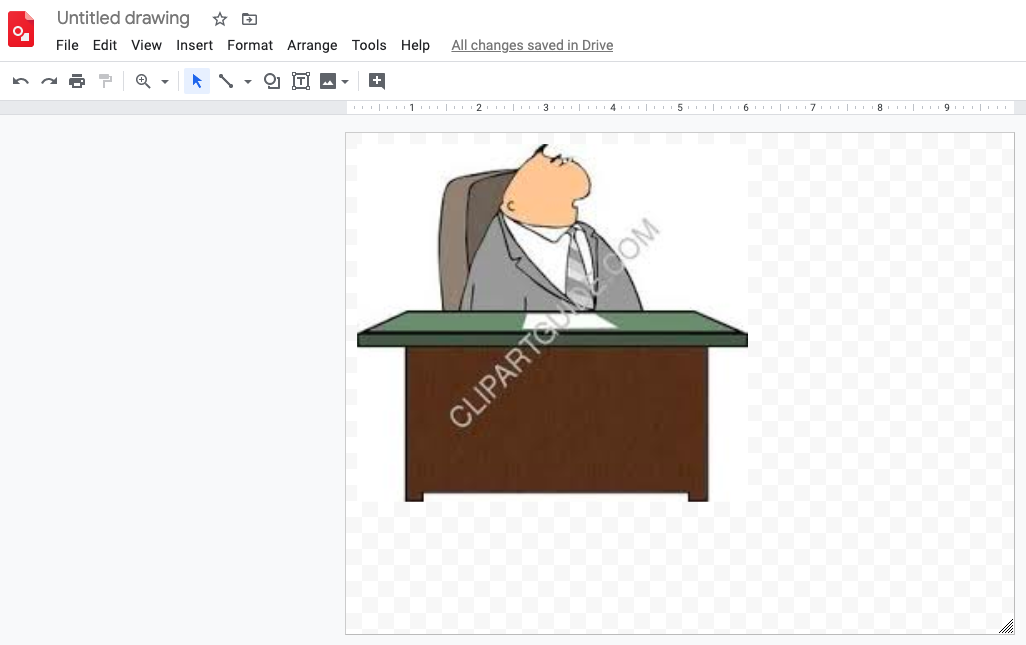
Task: Click the Untitled drawing title field
Action: pos(123,18)
